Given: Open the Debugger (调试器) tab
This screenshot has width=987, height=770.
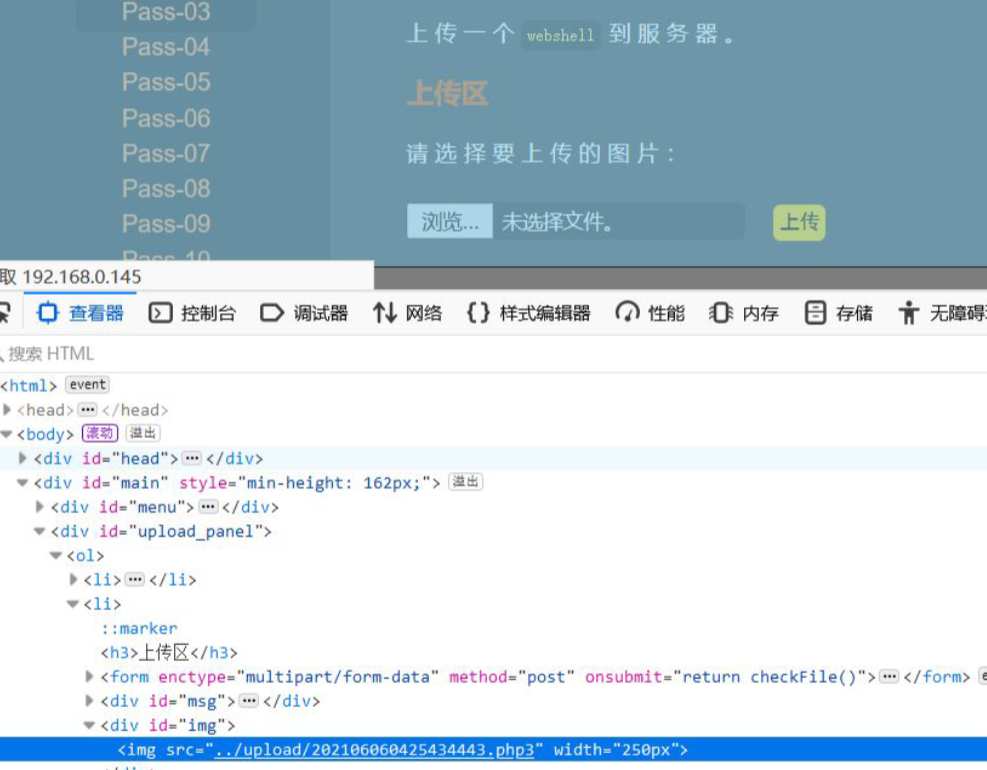Looking at the screenshot, I should tap(304, 313).
